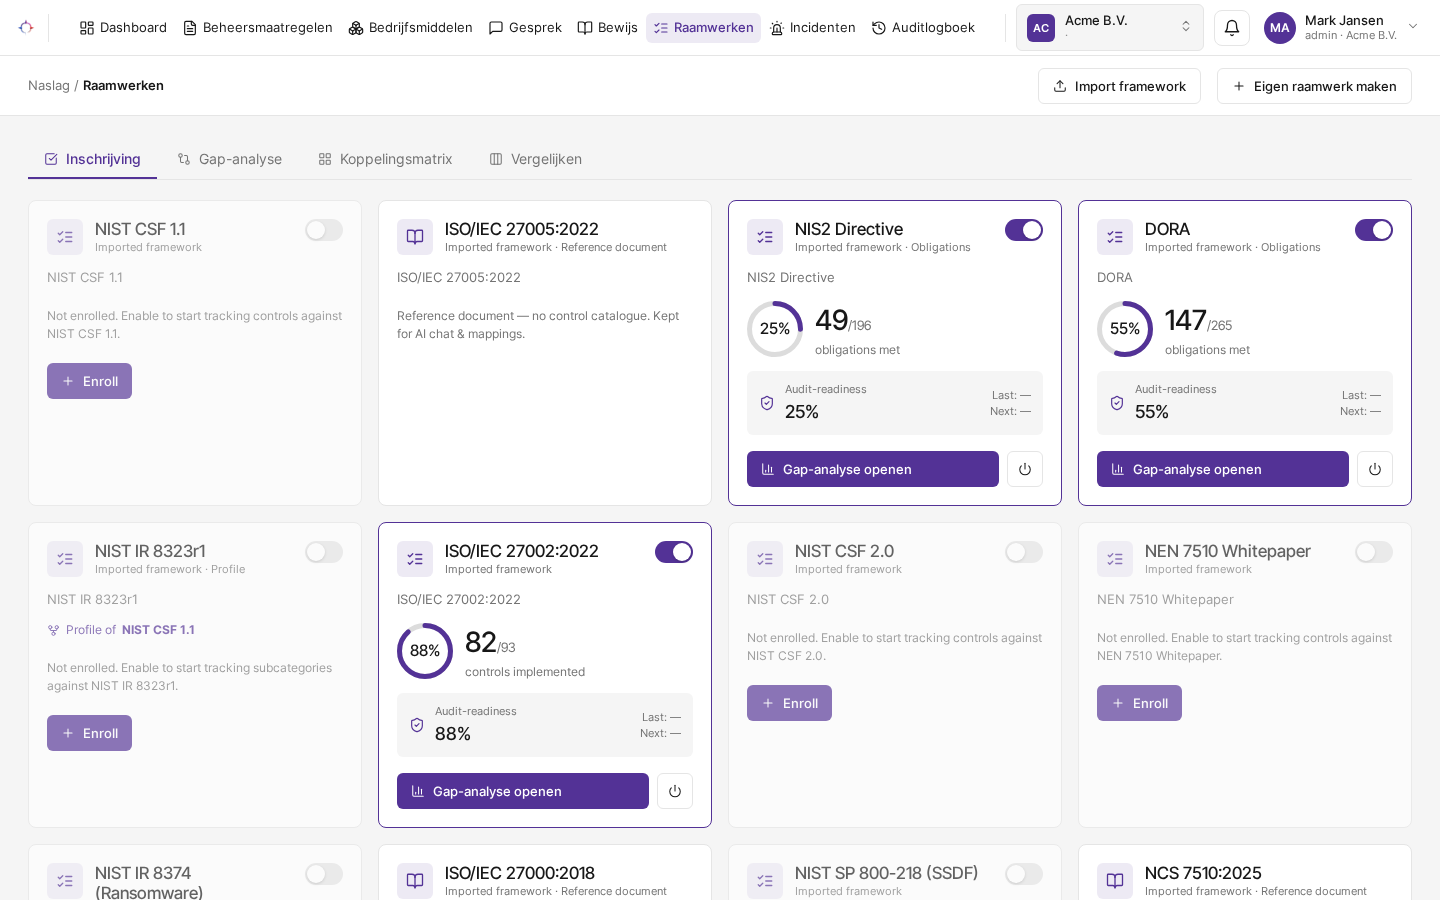Click the app logo in top-left corner
Screen dimensions: 1440x900
click(26, 28)
